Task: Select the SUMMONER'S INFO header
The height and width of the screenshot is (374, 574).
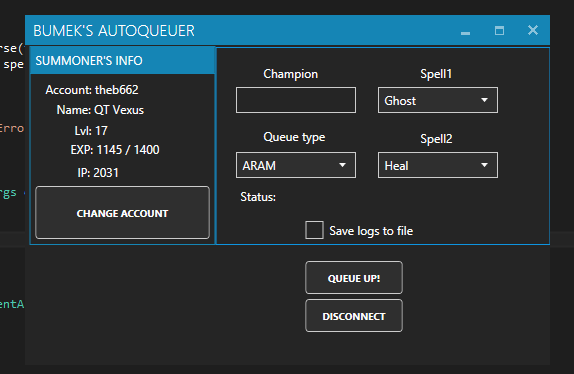Action: 122,61
